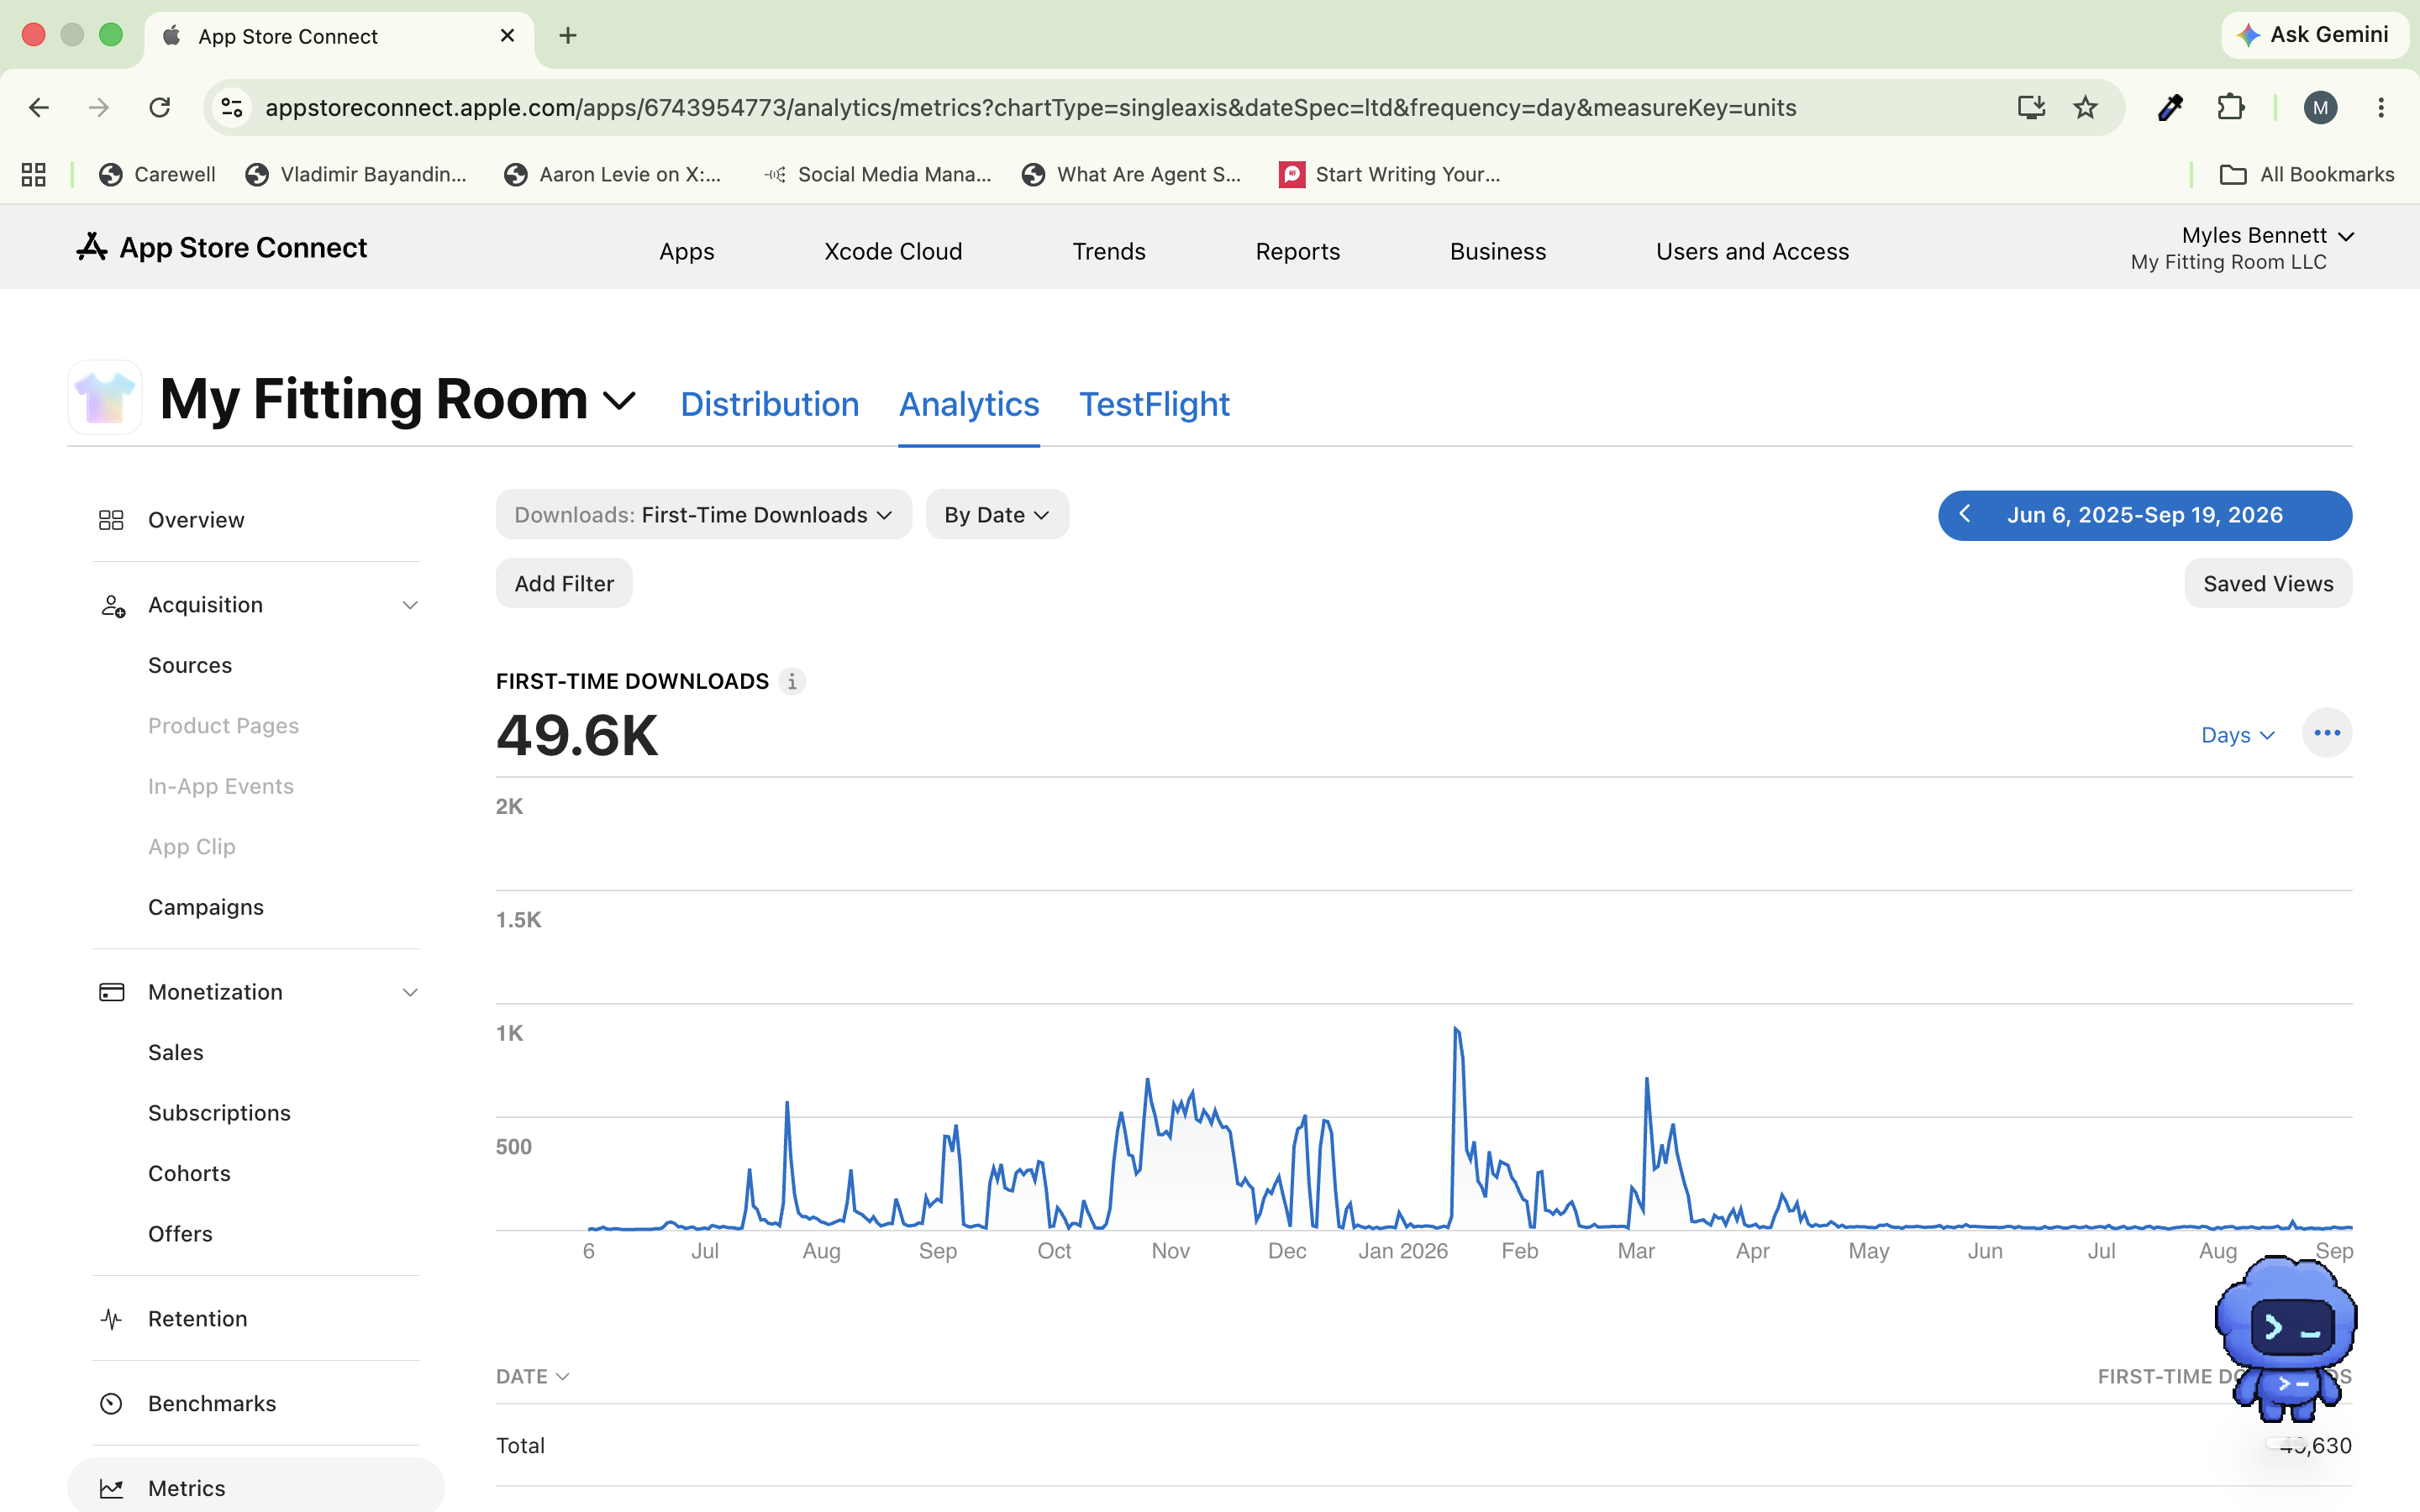Screen dimensions: 2420x1512
Task: Click the blue robot assistant icon
Action: click(x=2286, y=1340)
